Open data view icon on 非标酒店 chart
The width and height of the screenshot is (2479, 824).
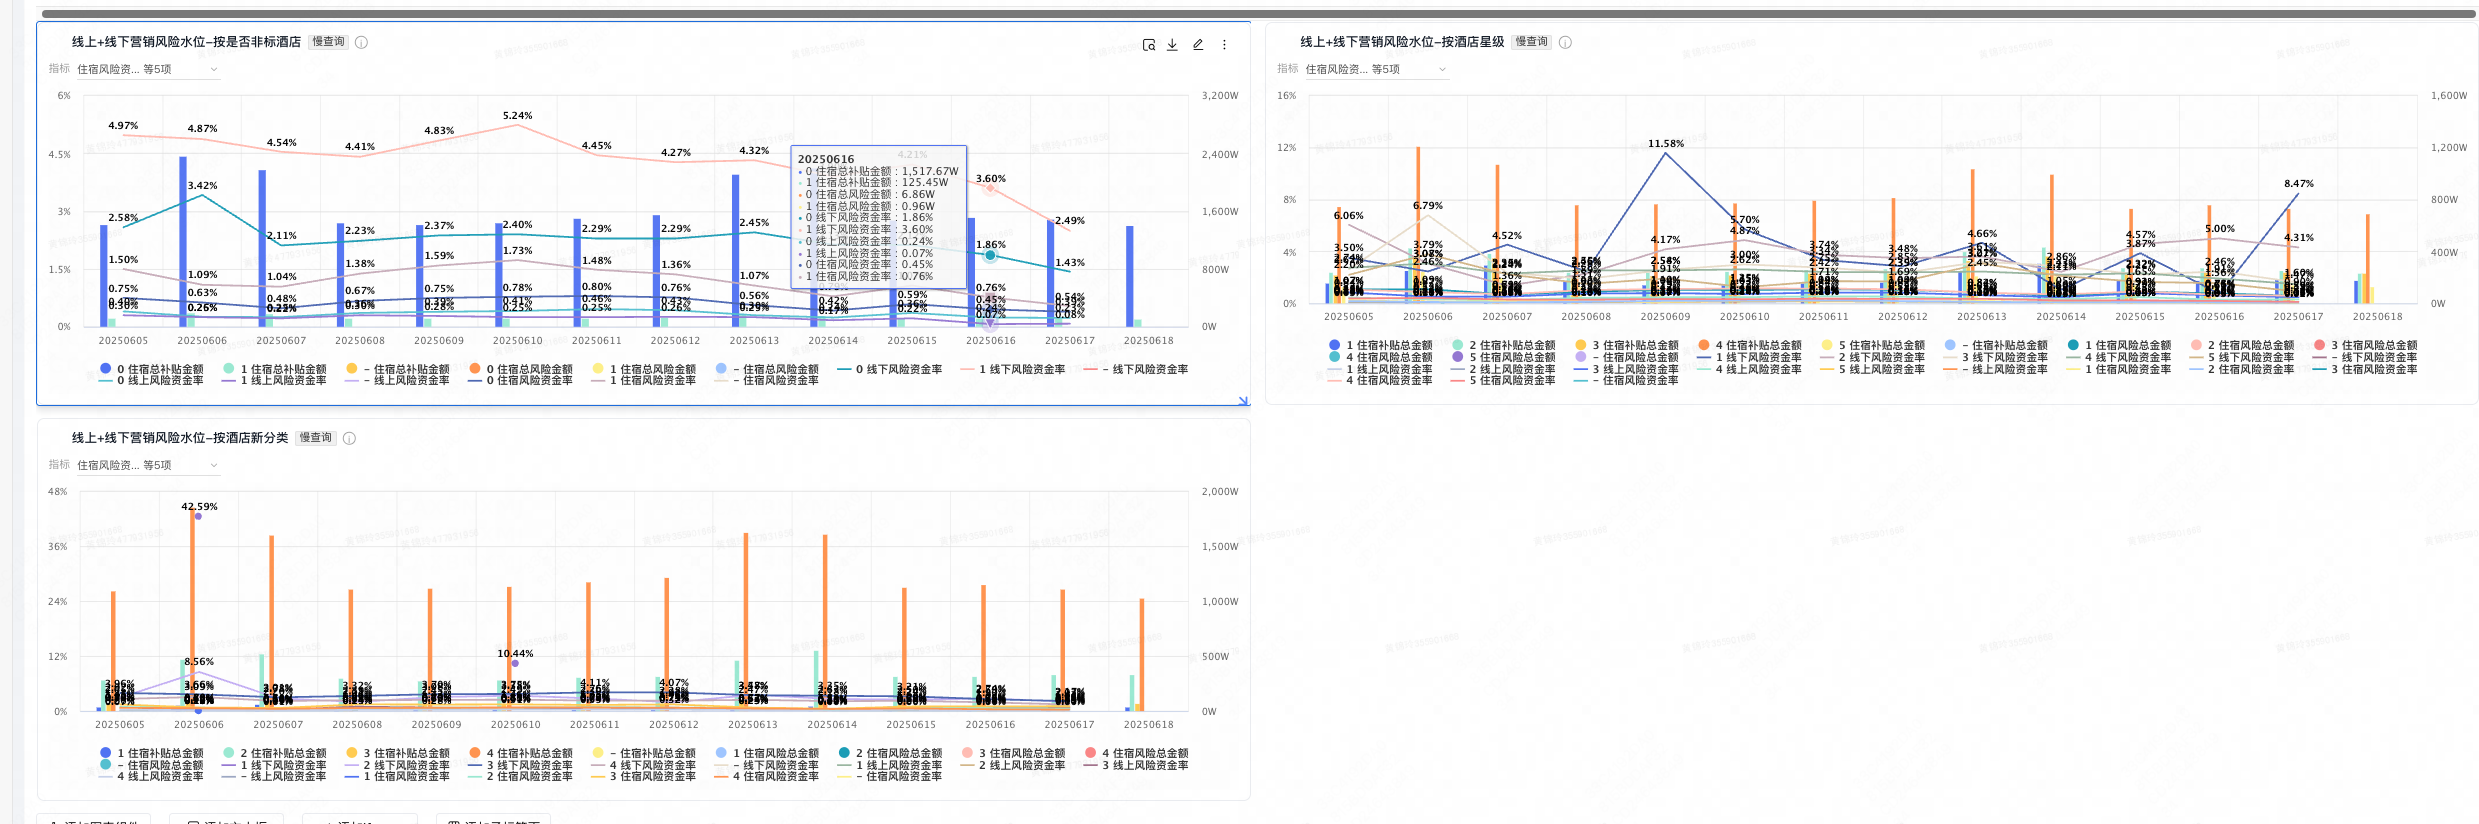(x=1149, y=45)
